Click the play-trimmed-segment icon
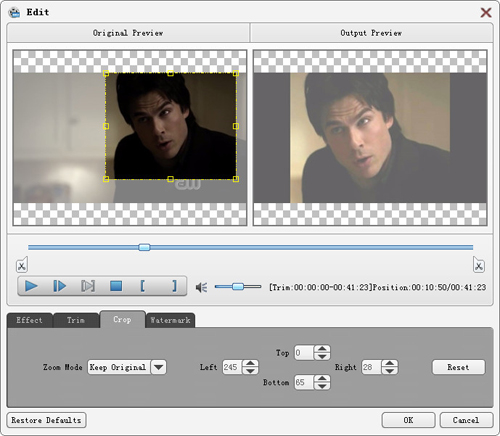The image size is (500, 436). [88, 286]
